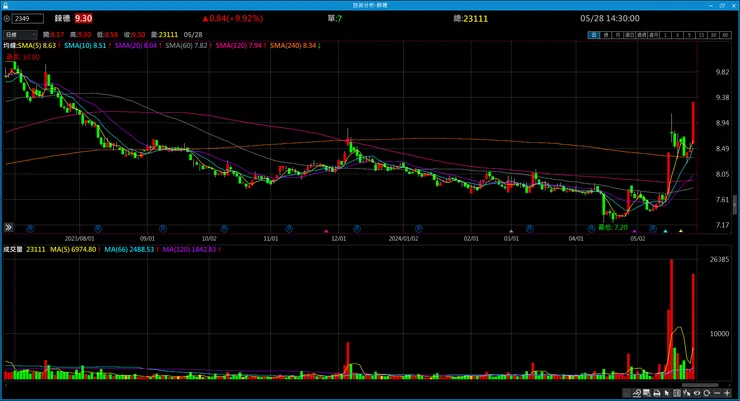Click the cyan triangle marker on date axis
740x401 pixels.
pyautogui.click(x=665, y=231)
